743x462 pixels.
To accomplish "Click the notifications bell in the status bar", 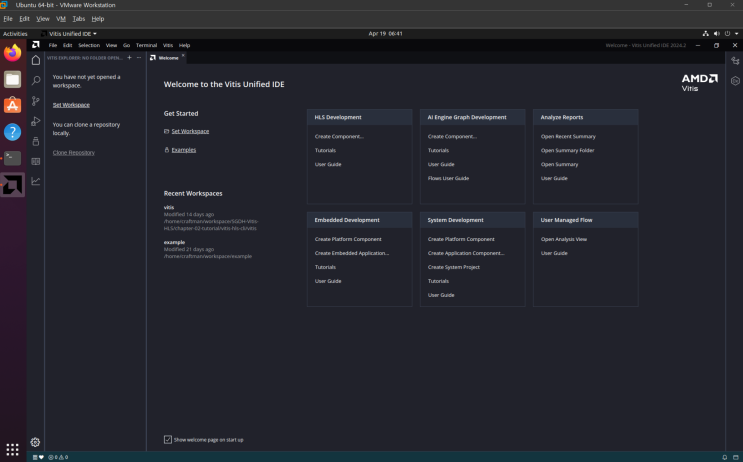I will coord(725,457).
